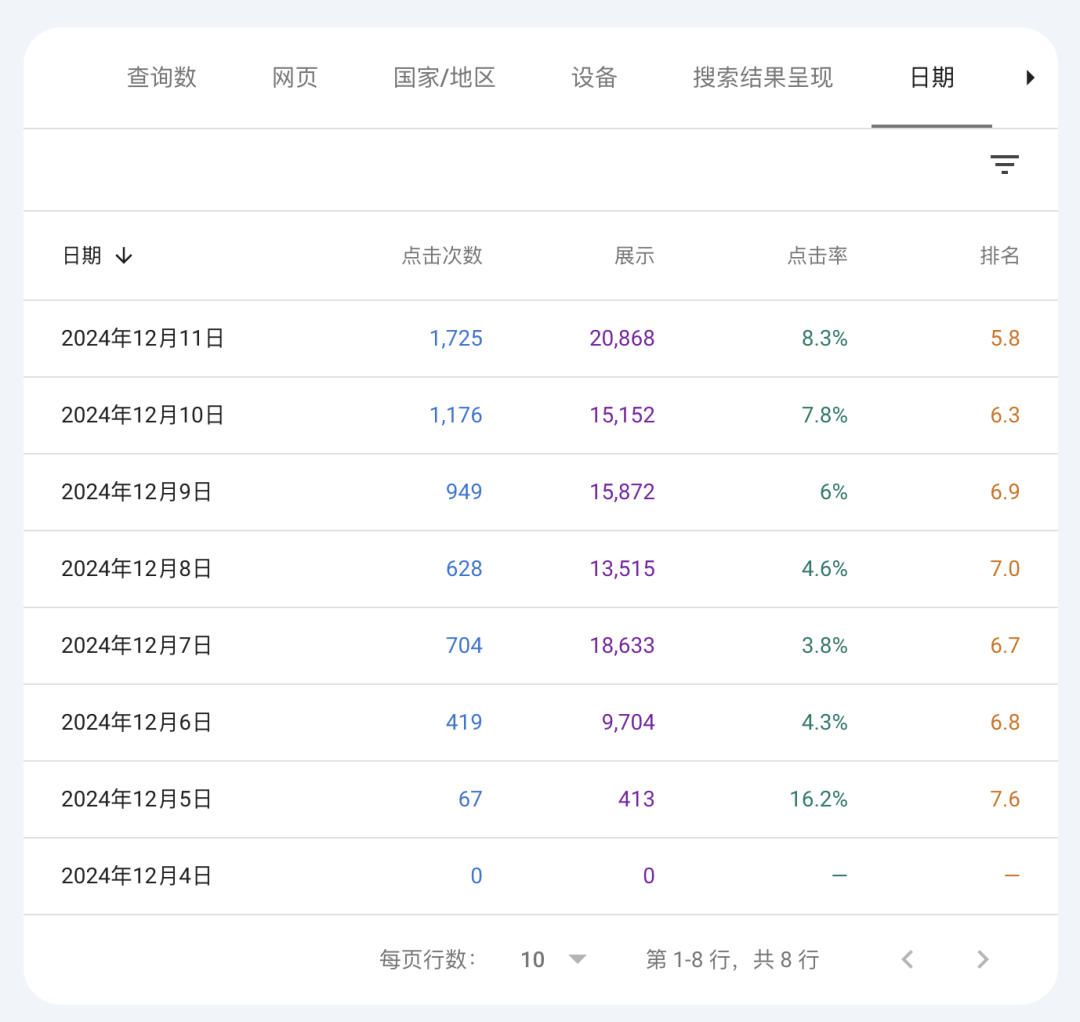Viewport: 1080px width, 1022px height.
Task: Click the ranking value 5.8
Action: (x=1005, y=338)
